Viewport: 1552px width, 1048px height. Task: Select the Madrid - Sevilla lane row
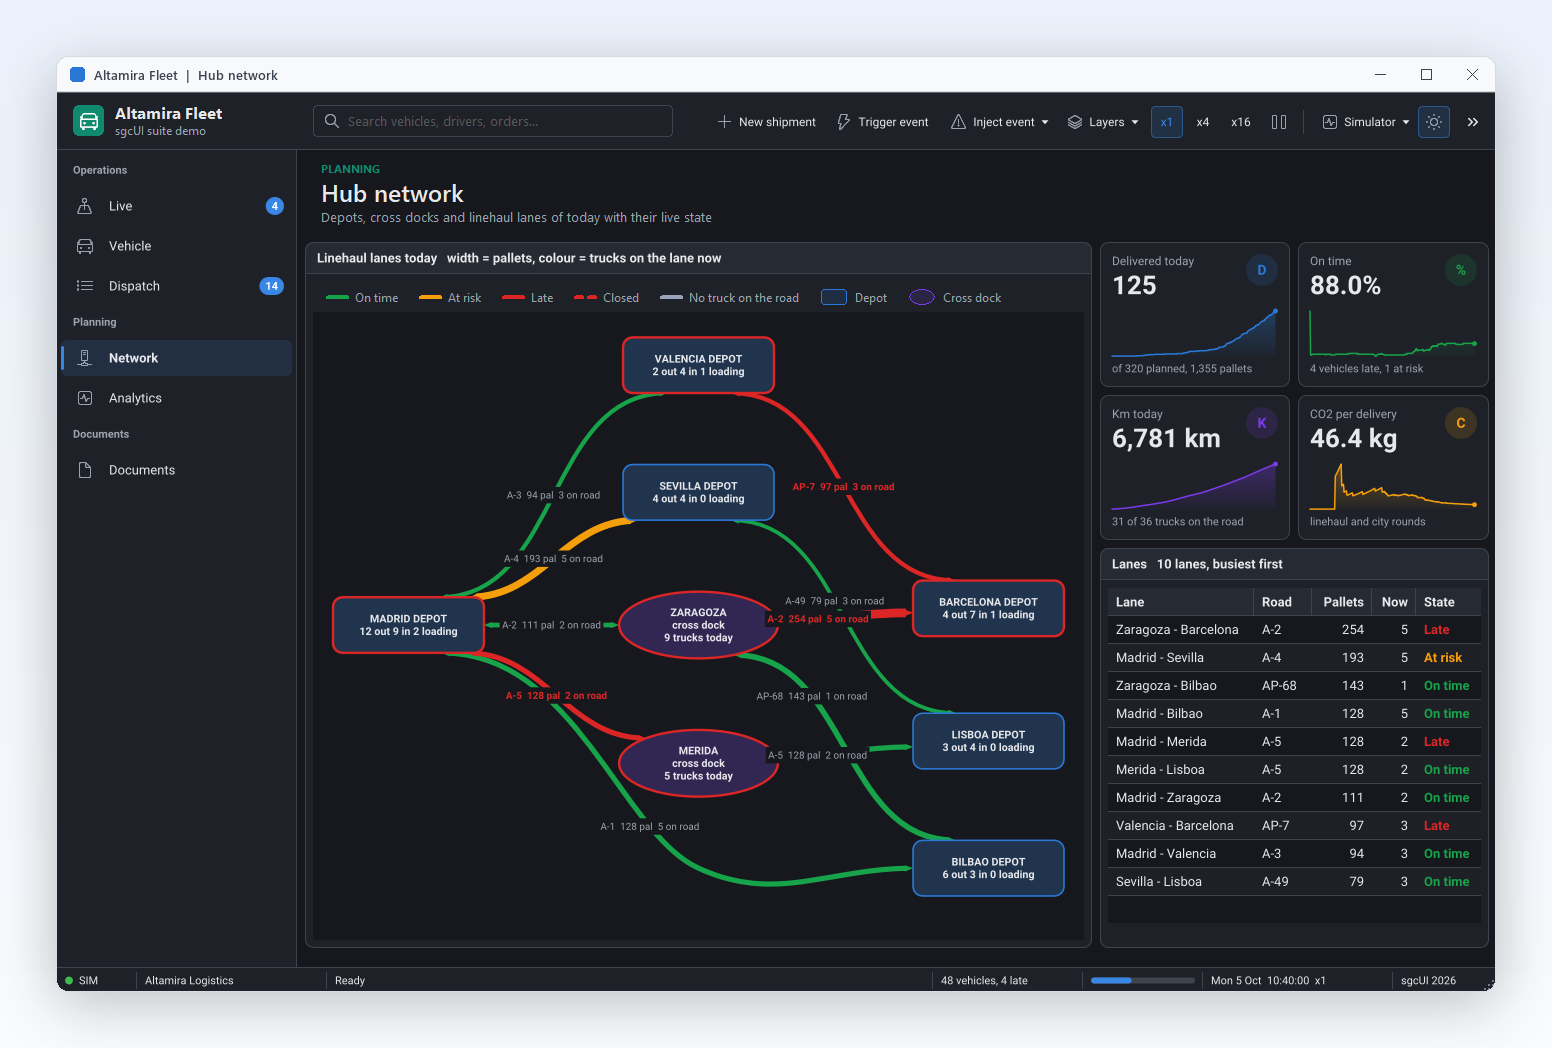coord(1294,658)
